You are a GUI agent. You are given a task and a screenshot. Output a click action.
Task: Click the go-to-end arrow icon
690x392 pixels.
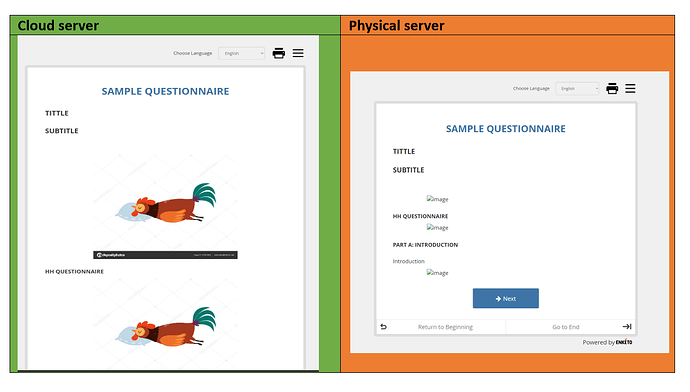(x=627, y=326)
